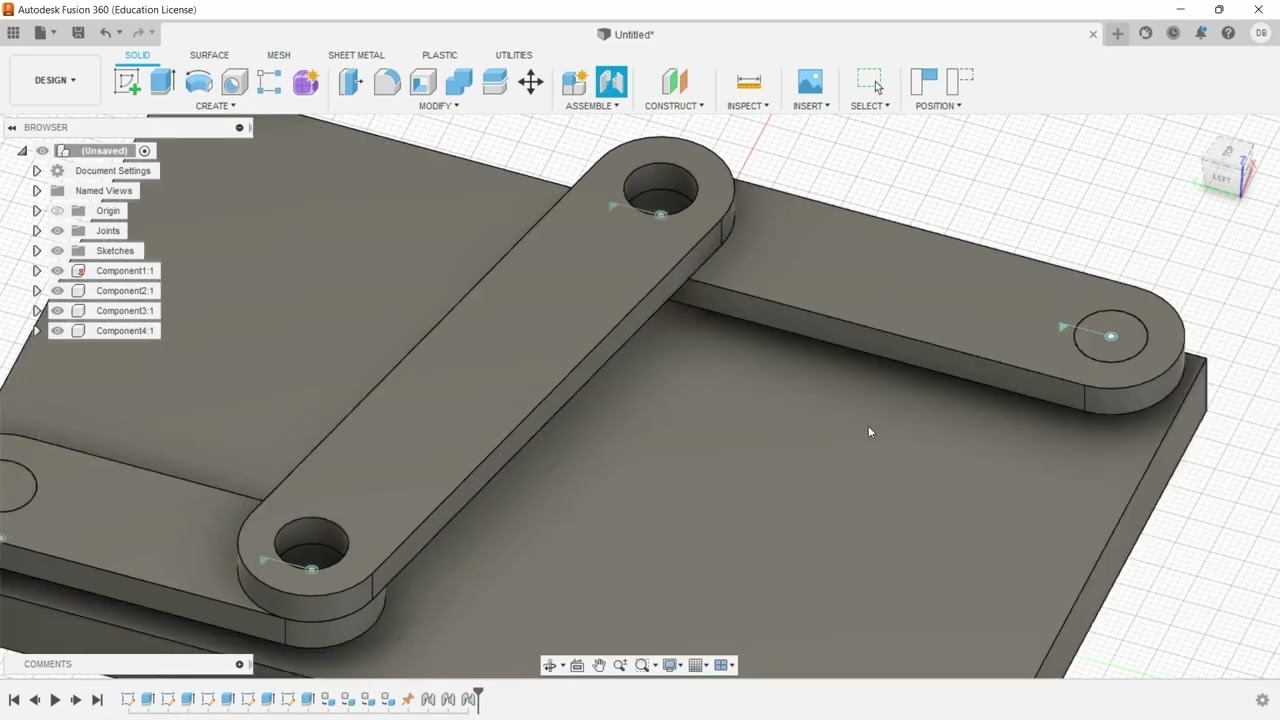This screenshot has width=1280, height=720.
Task: Switch to the SHEET METAL tab
Action: 356,55
